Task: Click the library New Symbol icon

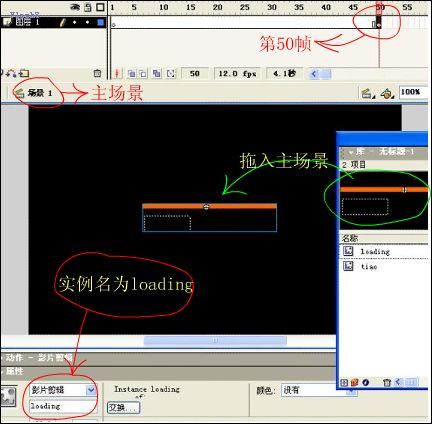Action: pyautogui.click(x=344, y=382)
